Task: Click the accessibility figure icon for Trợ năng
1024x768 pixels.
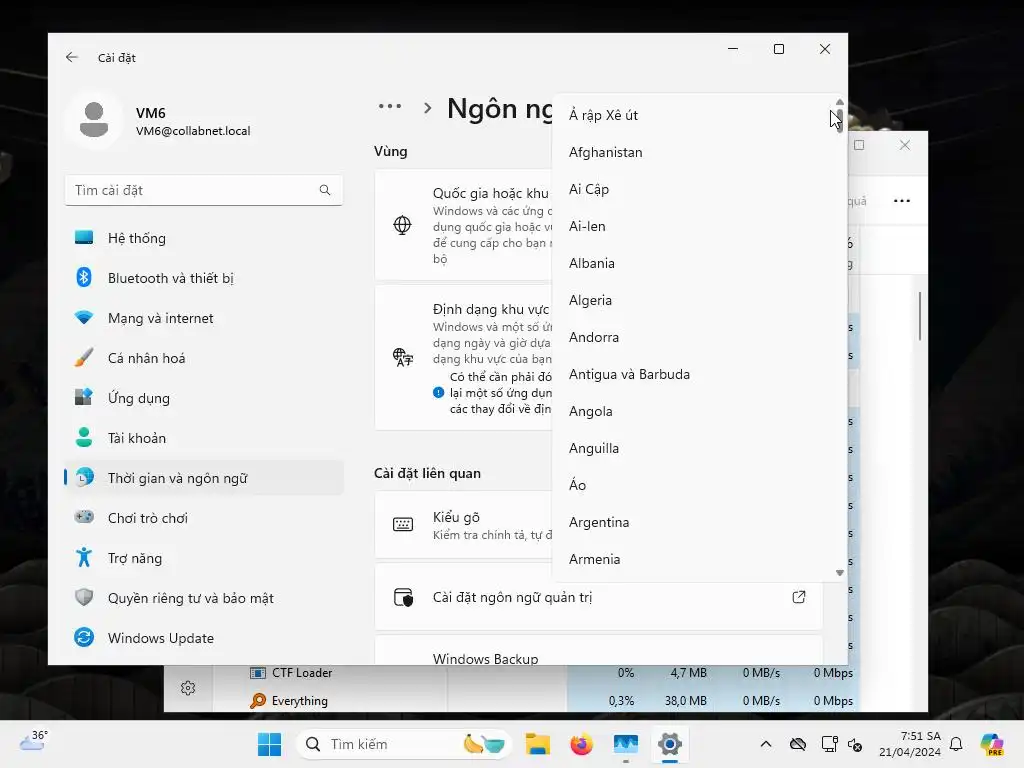Action: pos(84,558)
